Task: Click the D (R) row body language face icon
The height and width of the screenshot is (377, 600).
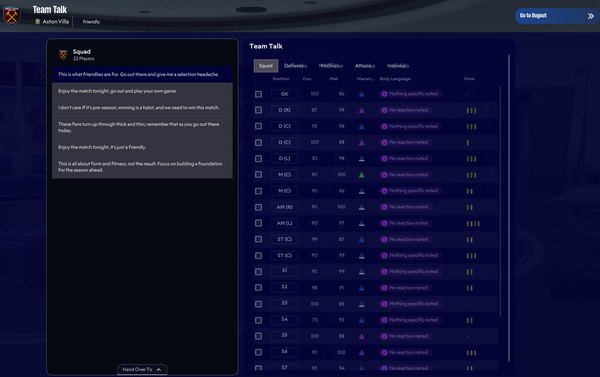Action: pyautogui.click(x=385, y=110)
